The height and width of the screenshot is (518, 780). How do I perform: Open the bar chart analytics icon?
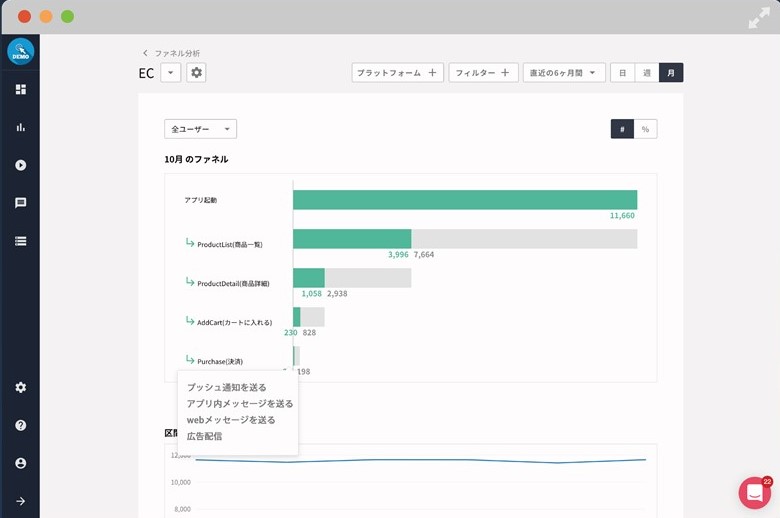point(20,127)
